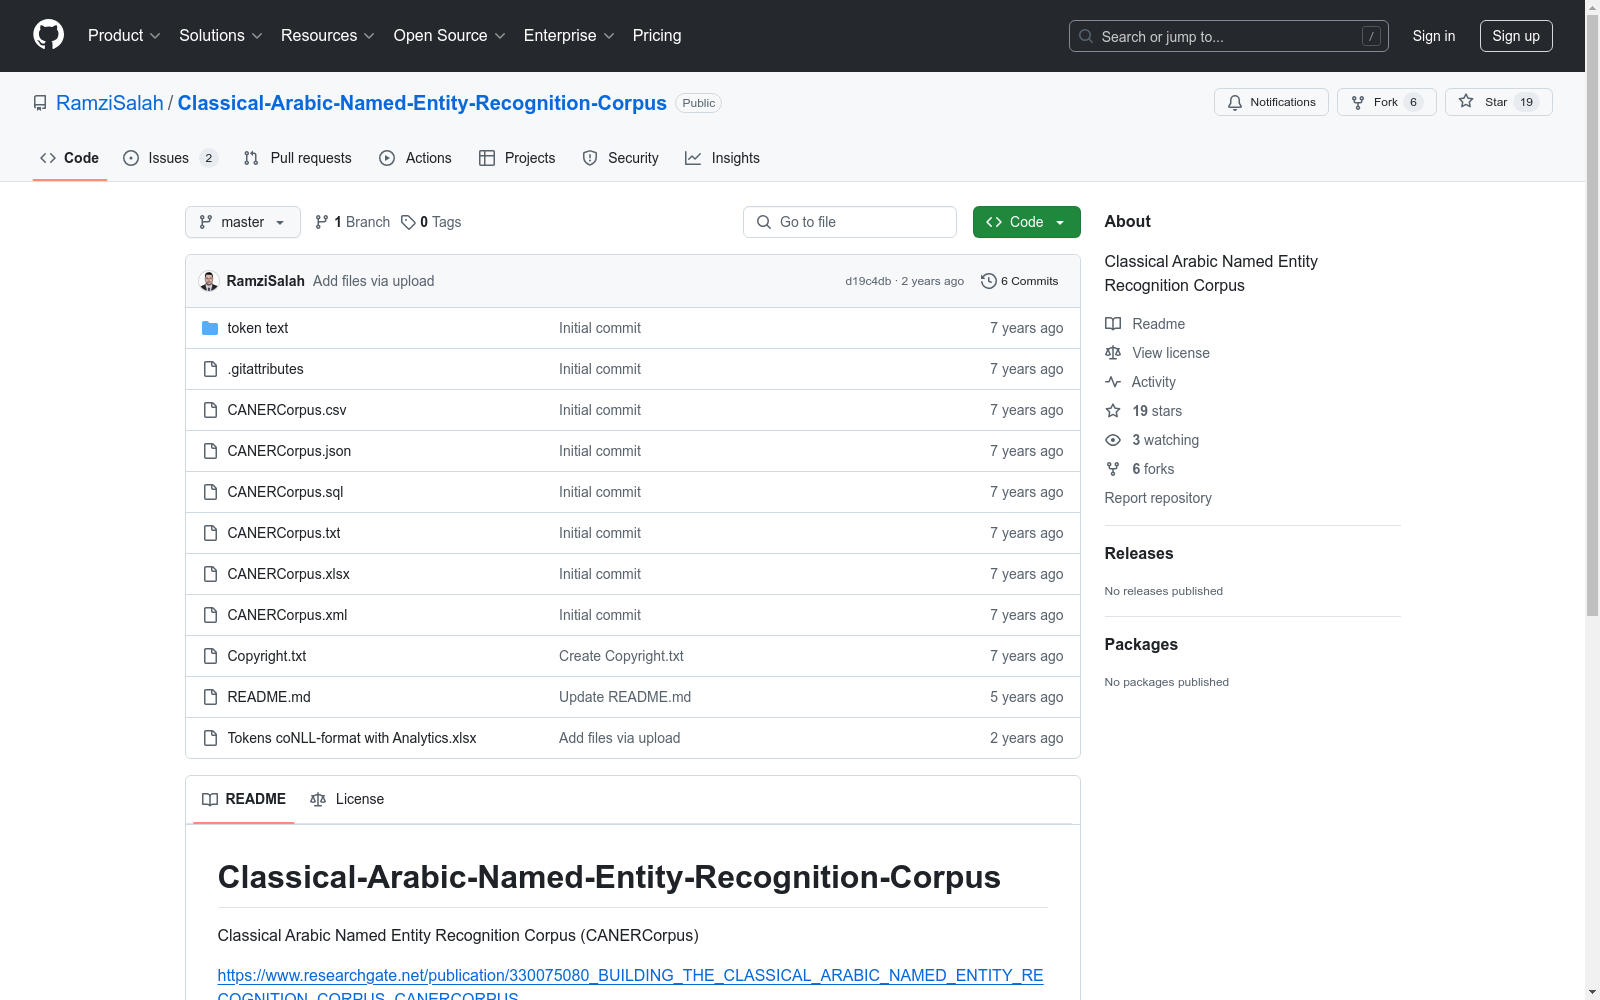Viewport: 1600px width, 1000px height.
Task: Click file icon for CANERCorpus.txt
Action: click(x=210, y=533)
